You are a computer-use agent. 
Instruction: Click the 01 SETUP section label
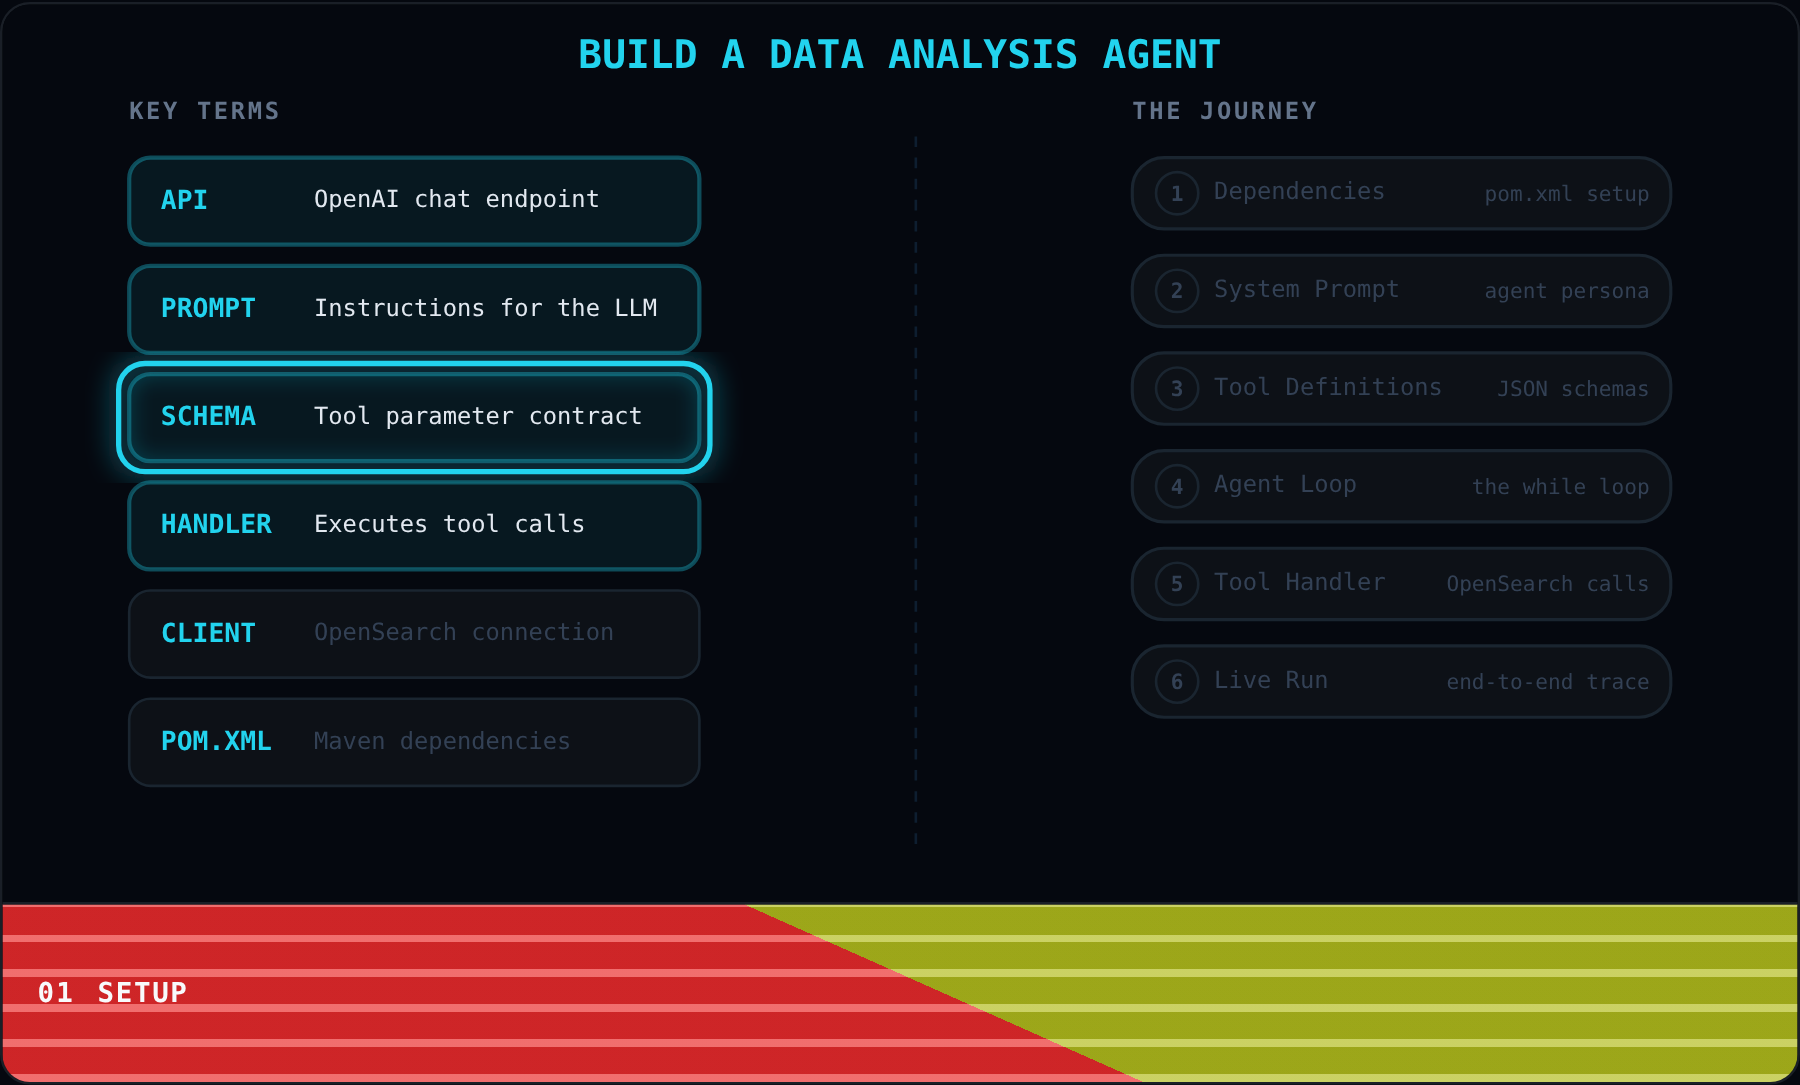112,993
